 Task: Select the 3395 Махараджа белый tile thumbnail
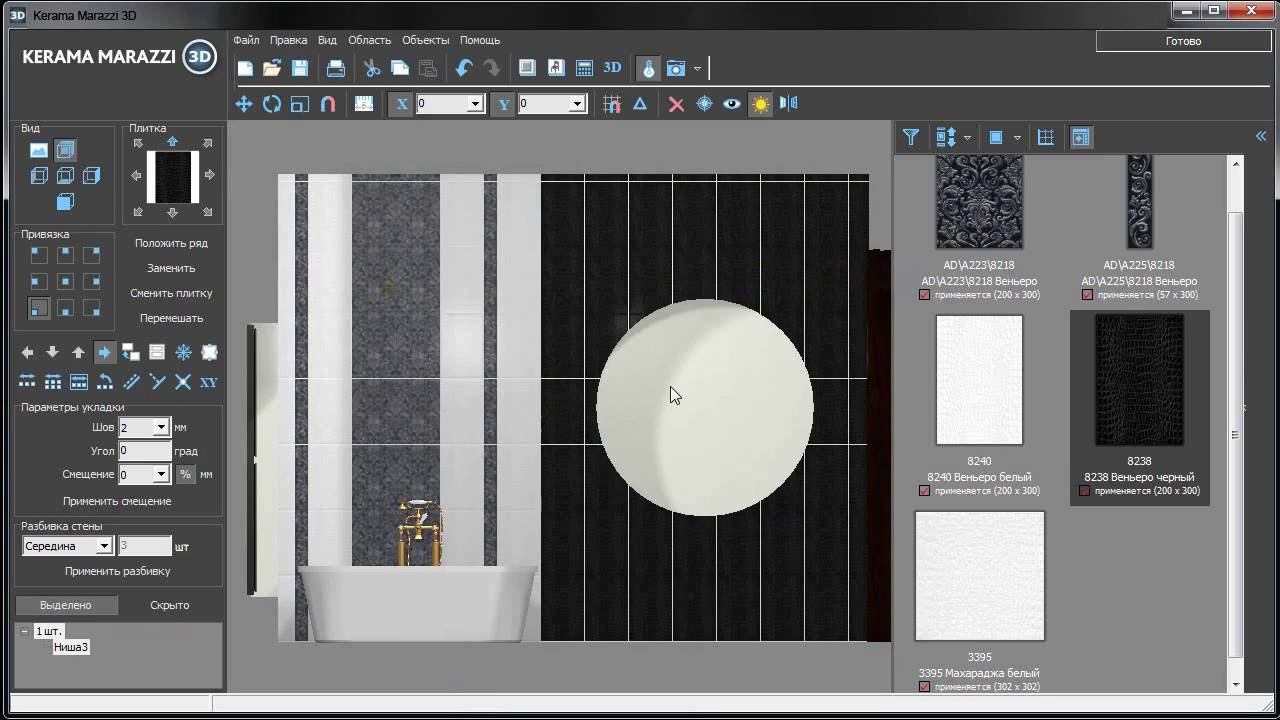click(979, 576)
